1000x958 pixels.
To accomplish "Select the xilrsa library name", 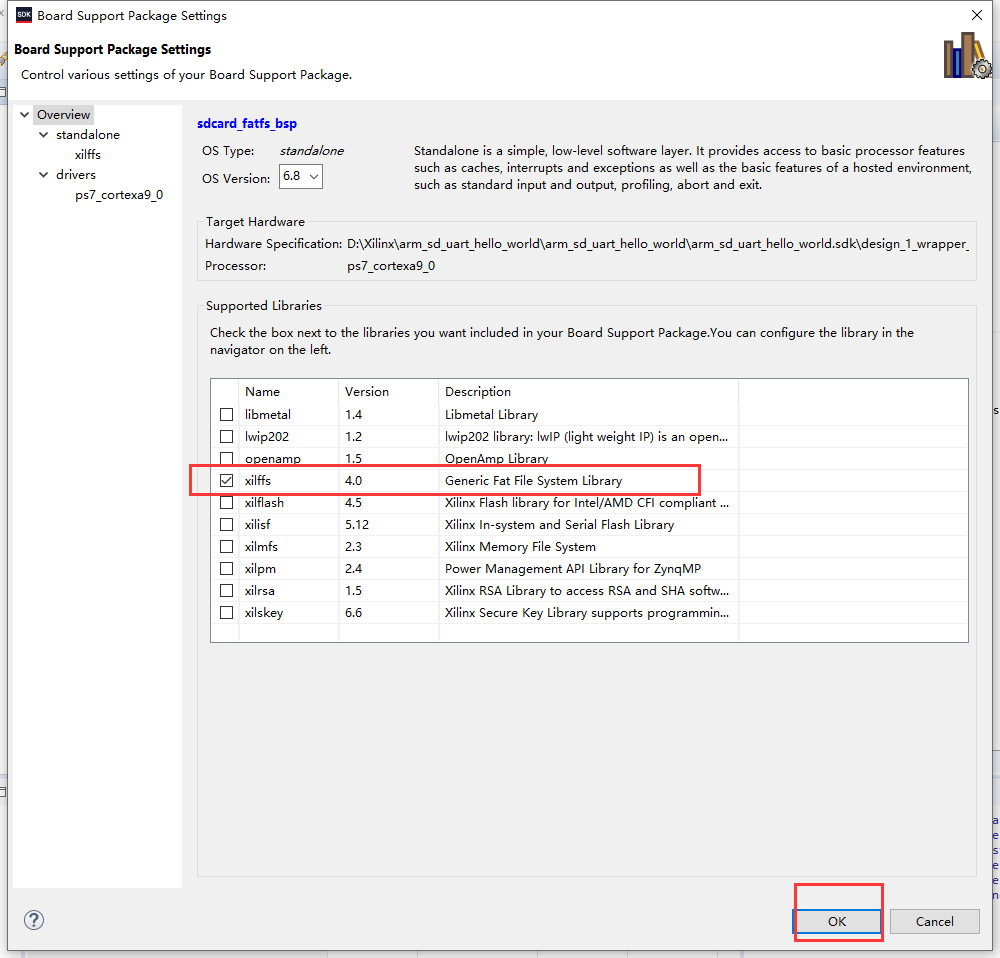I will [260, 591].
